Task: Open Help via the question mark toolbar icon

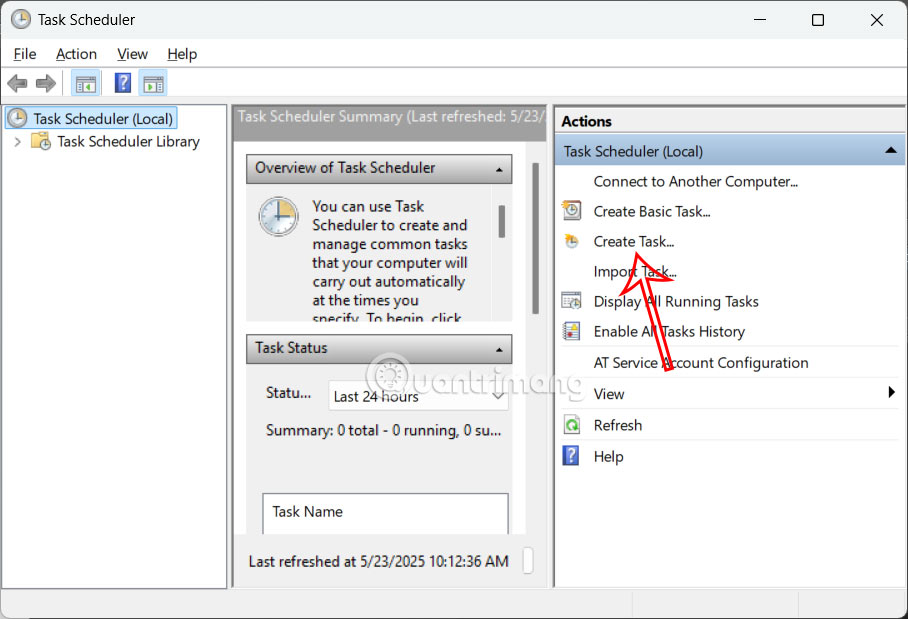Action: pos(122,83)
